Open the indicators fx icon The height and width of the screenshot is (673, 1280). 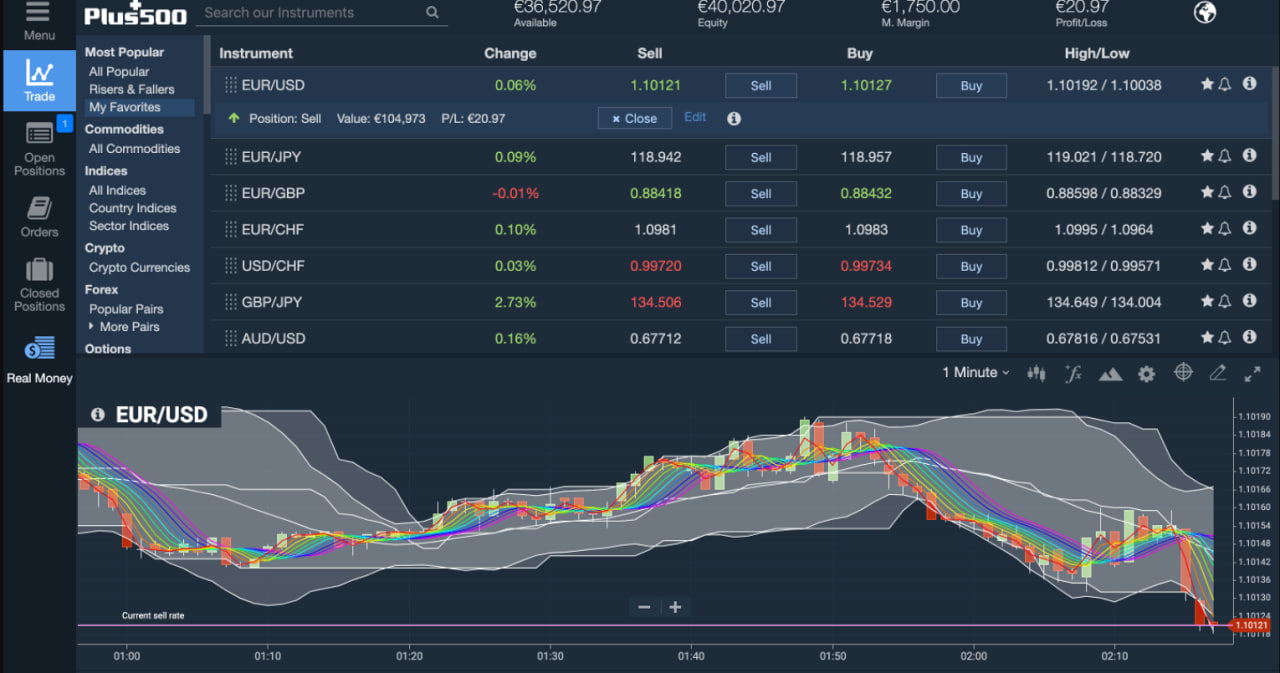[x=1073, y=373]
